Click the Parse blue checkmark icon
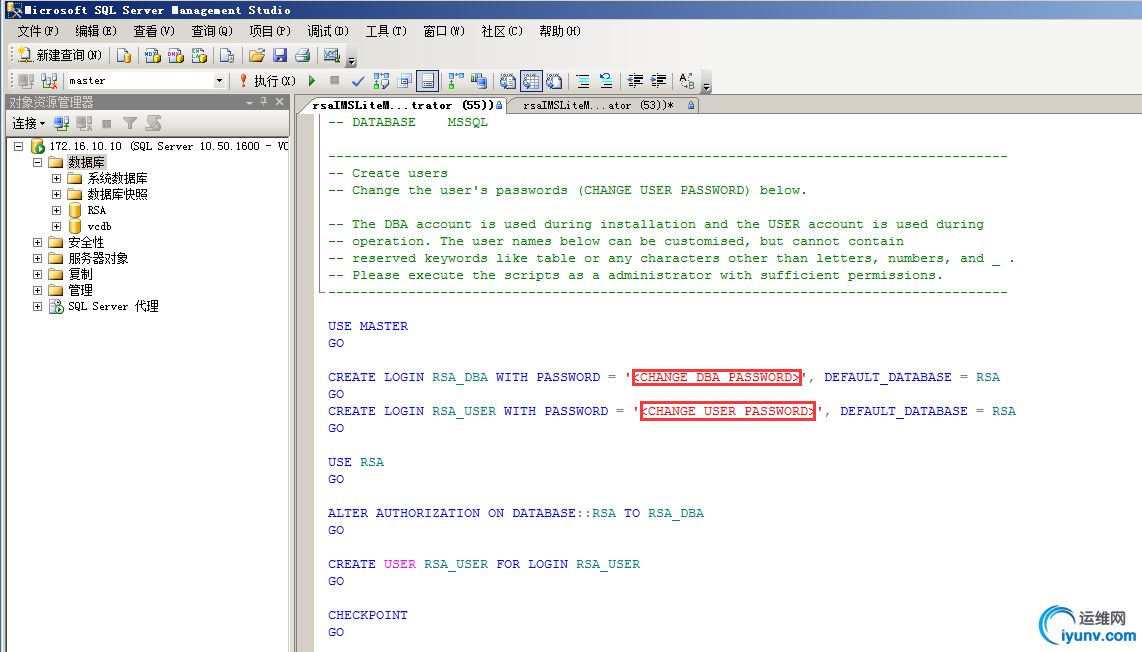1142x652 pixels. pos(358,81)
